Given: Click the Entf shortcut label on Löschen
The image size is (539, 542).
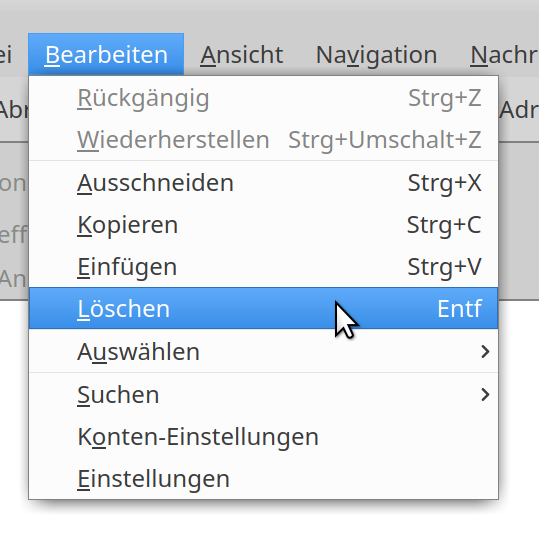Looking at the screenshot, I should point(459,308).
